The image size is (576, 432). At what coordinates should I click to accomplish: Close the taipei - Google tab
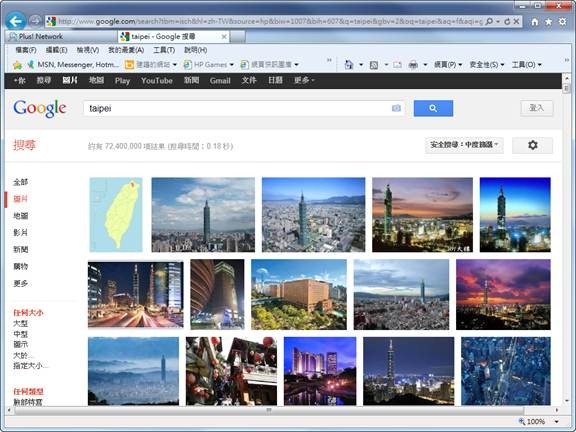click(x=224, y=36)
